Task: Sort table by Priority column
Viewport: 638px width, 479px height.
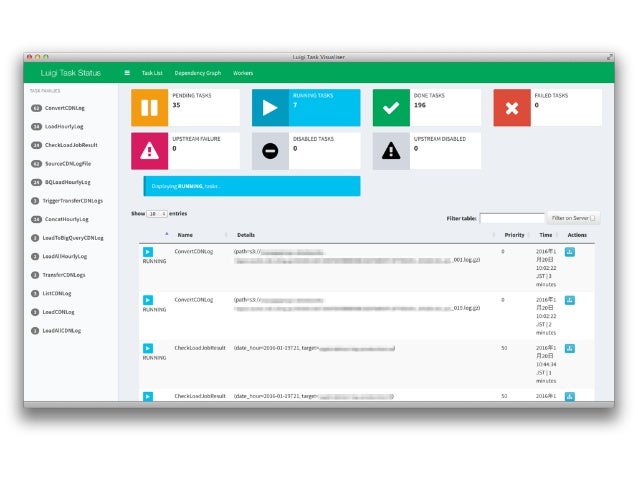Action: (x=514, y=235)
